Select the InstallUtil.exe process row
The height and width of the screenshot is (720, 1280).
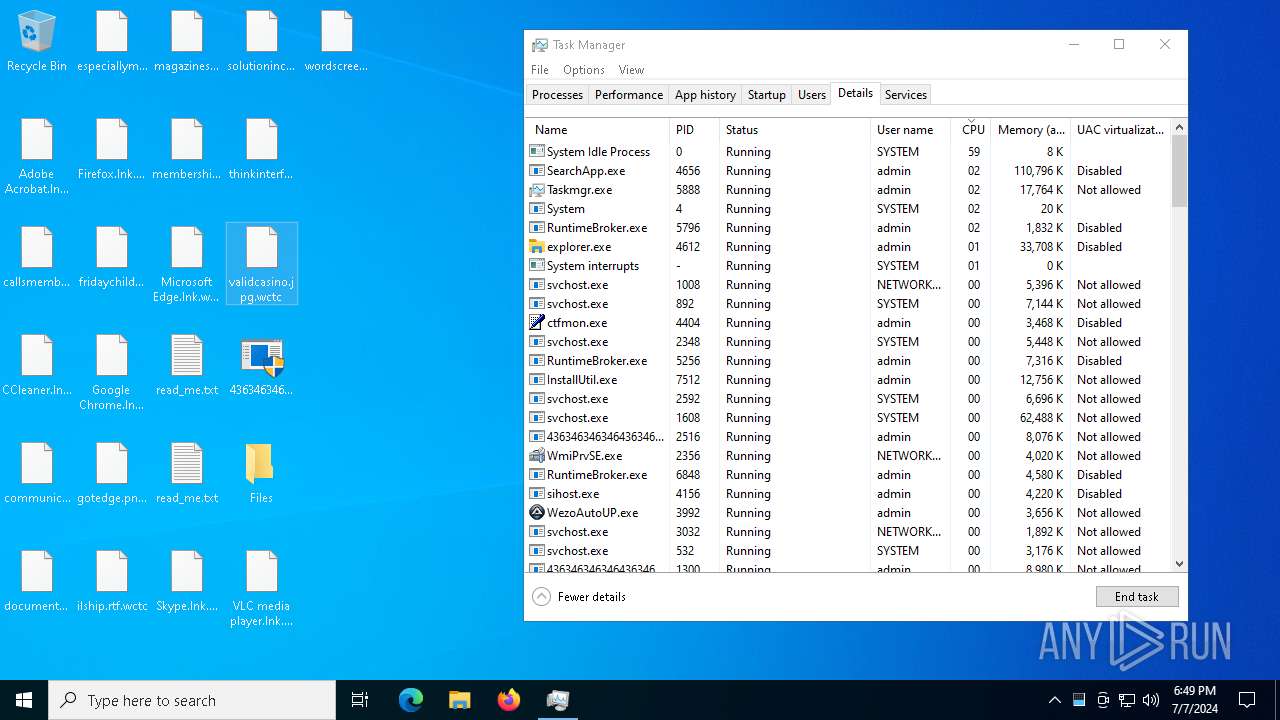[848, 380]
